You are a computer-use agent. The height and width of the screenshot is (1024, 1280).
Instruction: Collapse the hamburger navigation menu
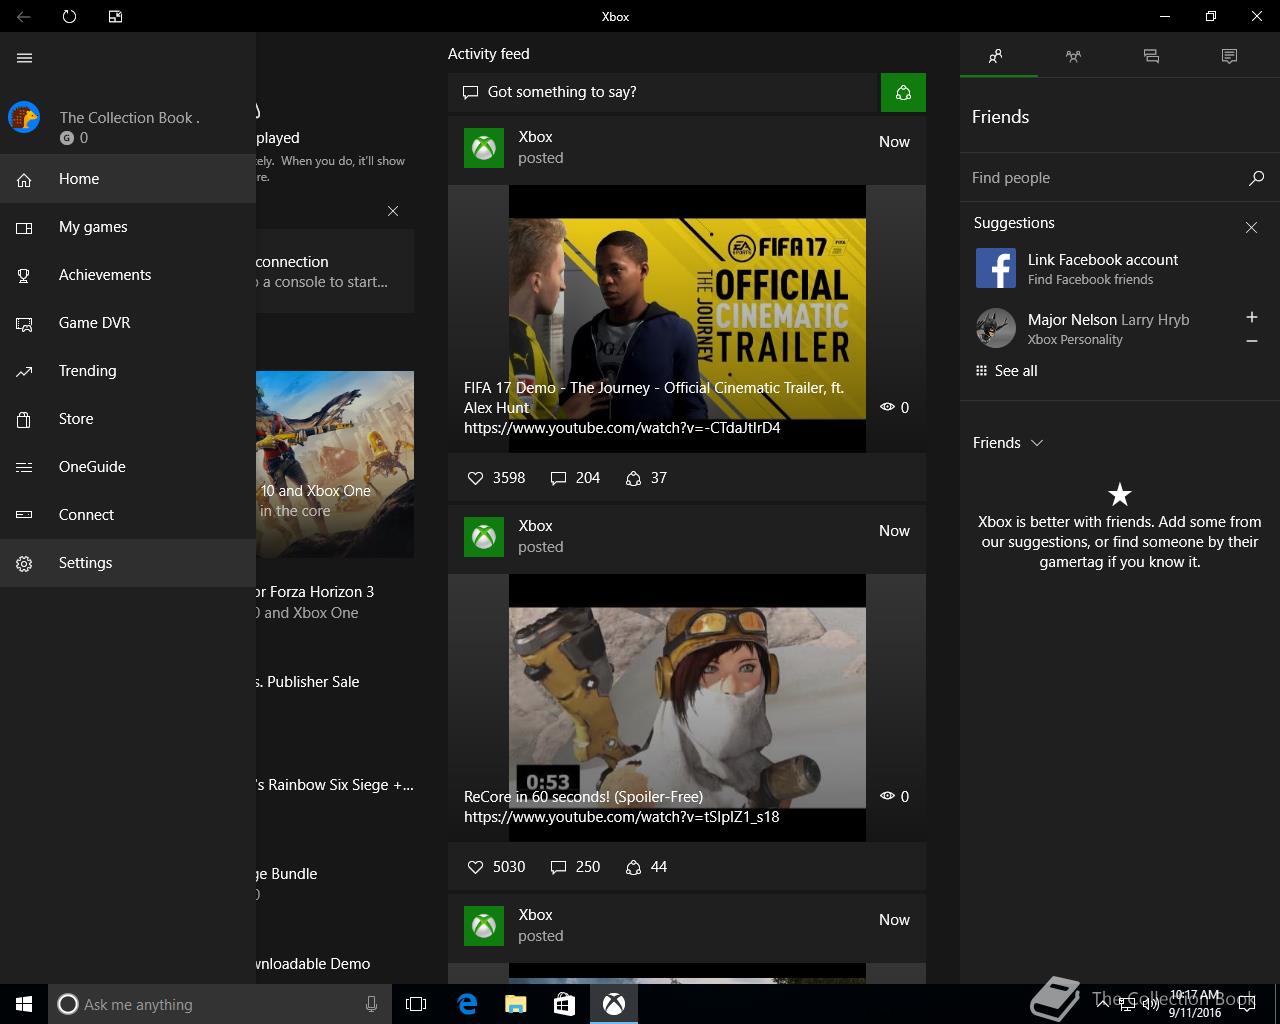[x=25, y=58]
